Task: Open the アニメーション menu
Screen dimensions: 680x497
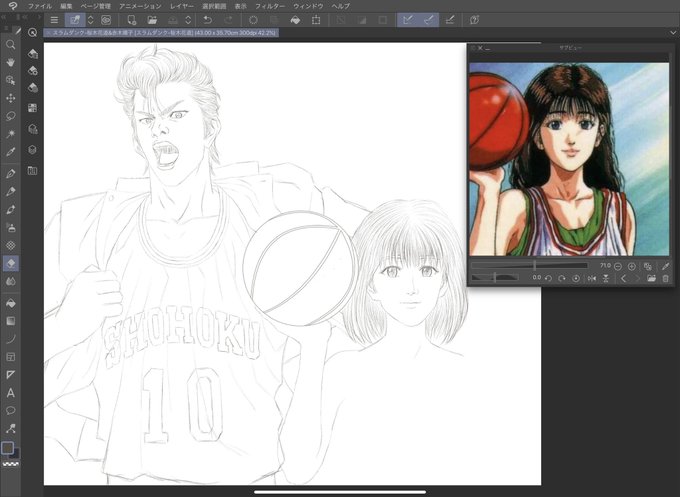Action: click(x=140, y=6)
